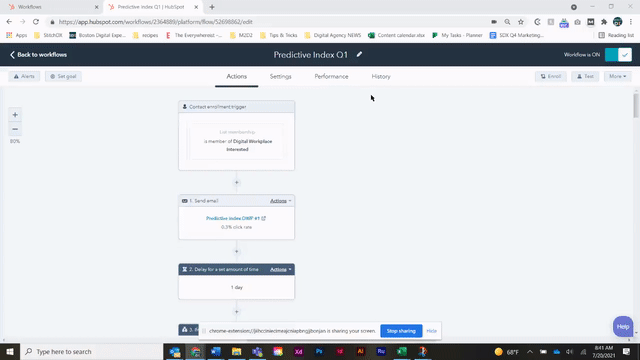This screenshot has height=360, width=640.
Task: Open the Chrome three-dot menu
Action: pyautogui.click(x=631, y=22)
